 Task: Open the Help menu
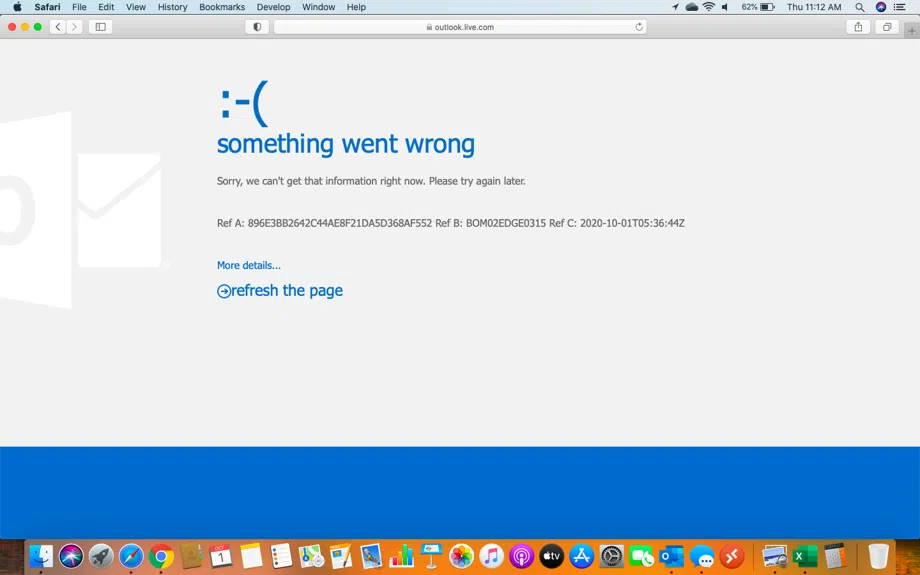(356, 7)
